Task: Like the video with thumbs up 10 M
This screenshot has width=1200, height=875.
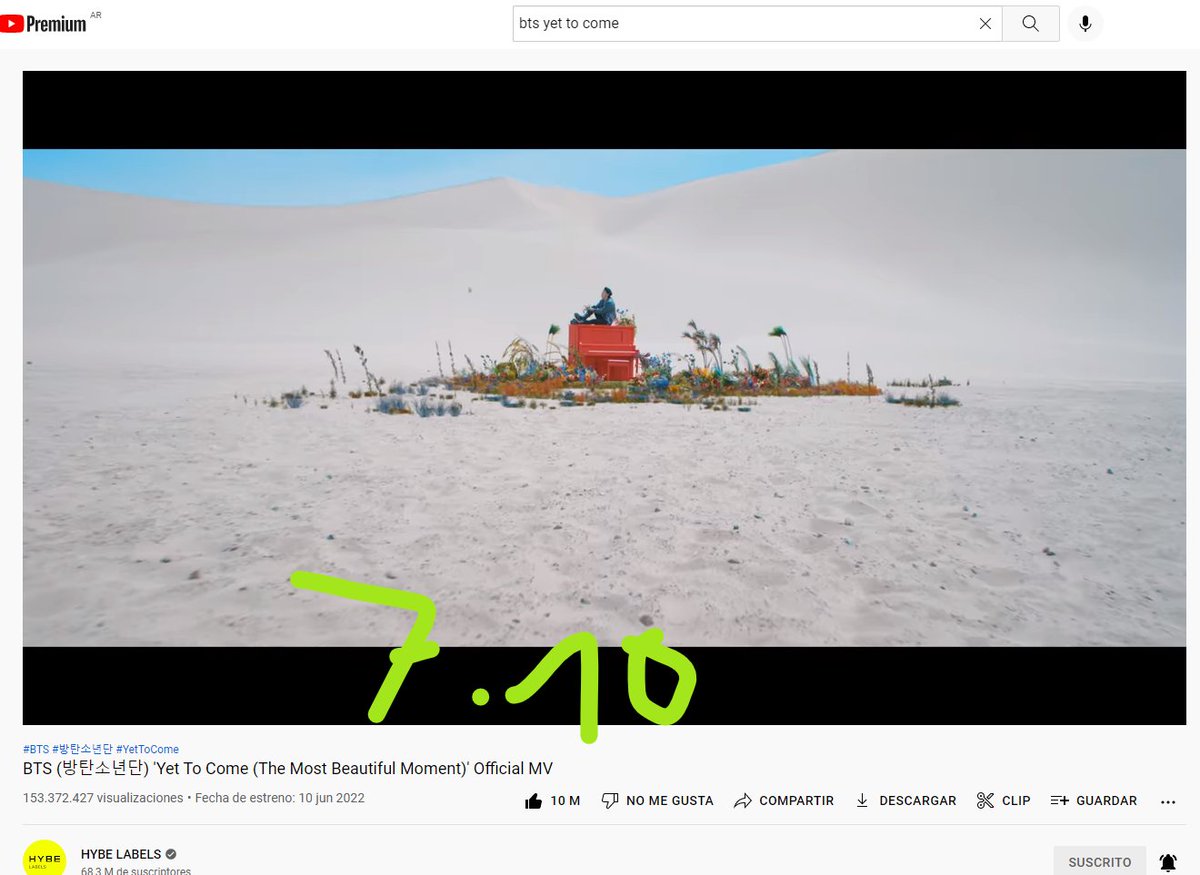Action: click(553, 801)
